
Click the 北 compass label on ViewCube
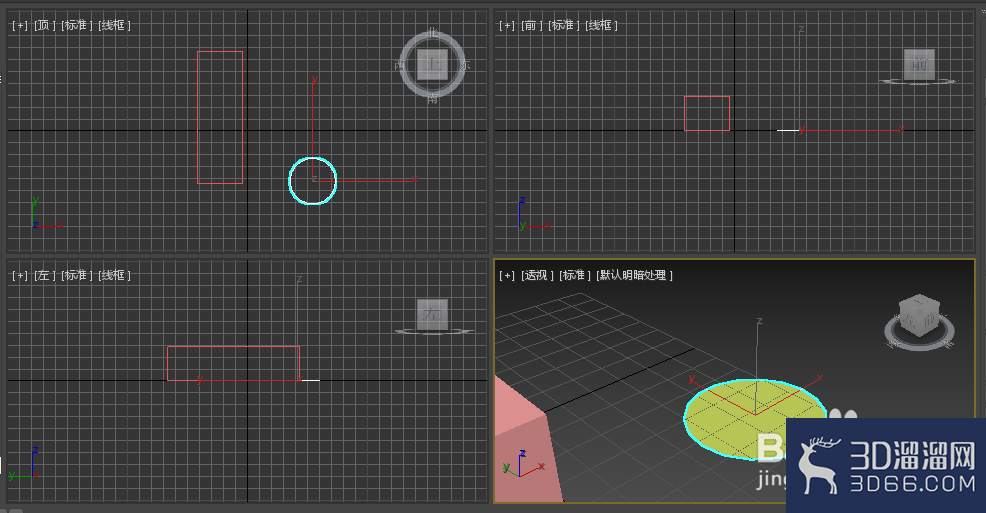point(433,32)
